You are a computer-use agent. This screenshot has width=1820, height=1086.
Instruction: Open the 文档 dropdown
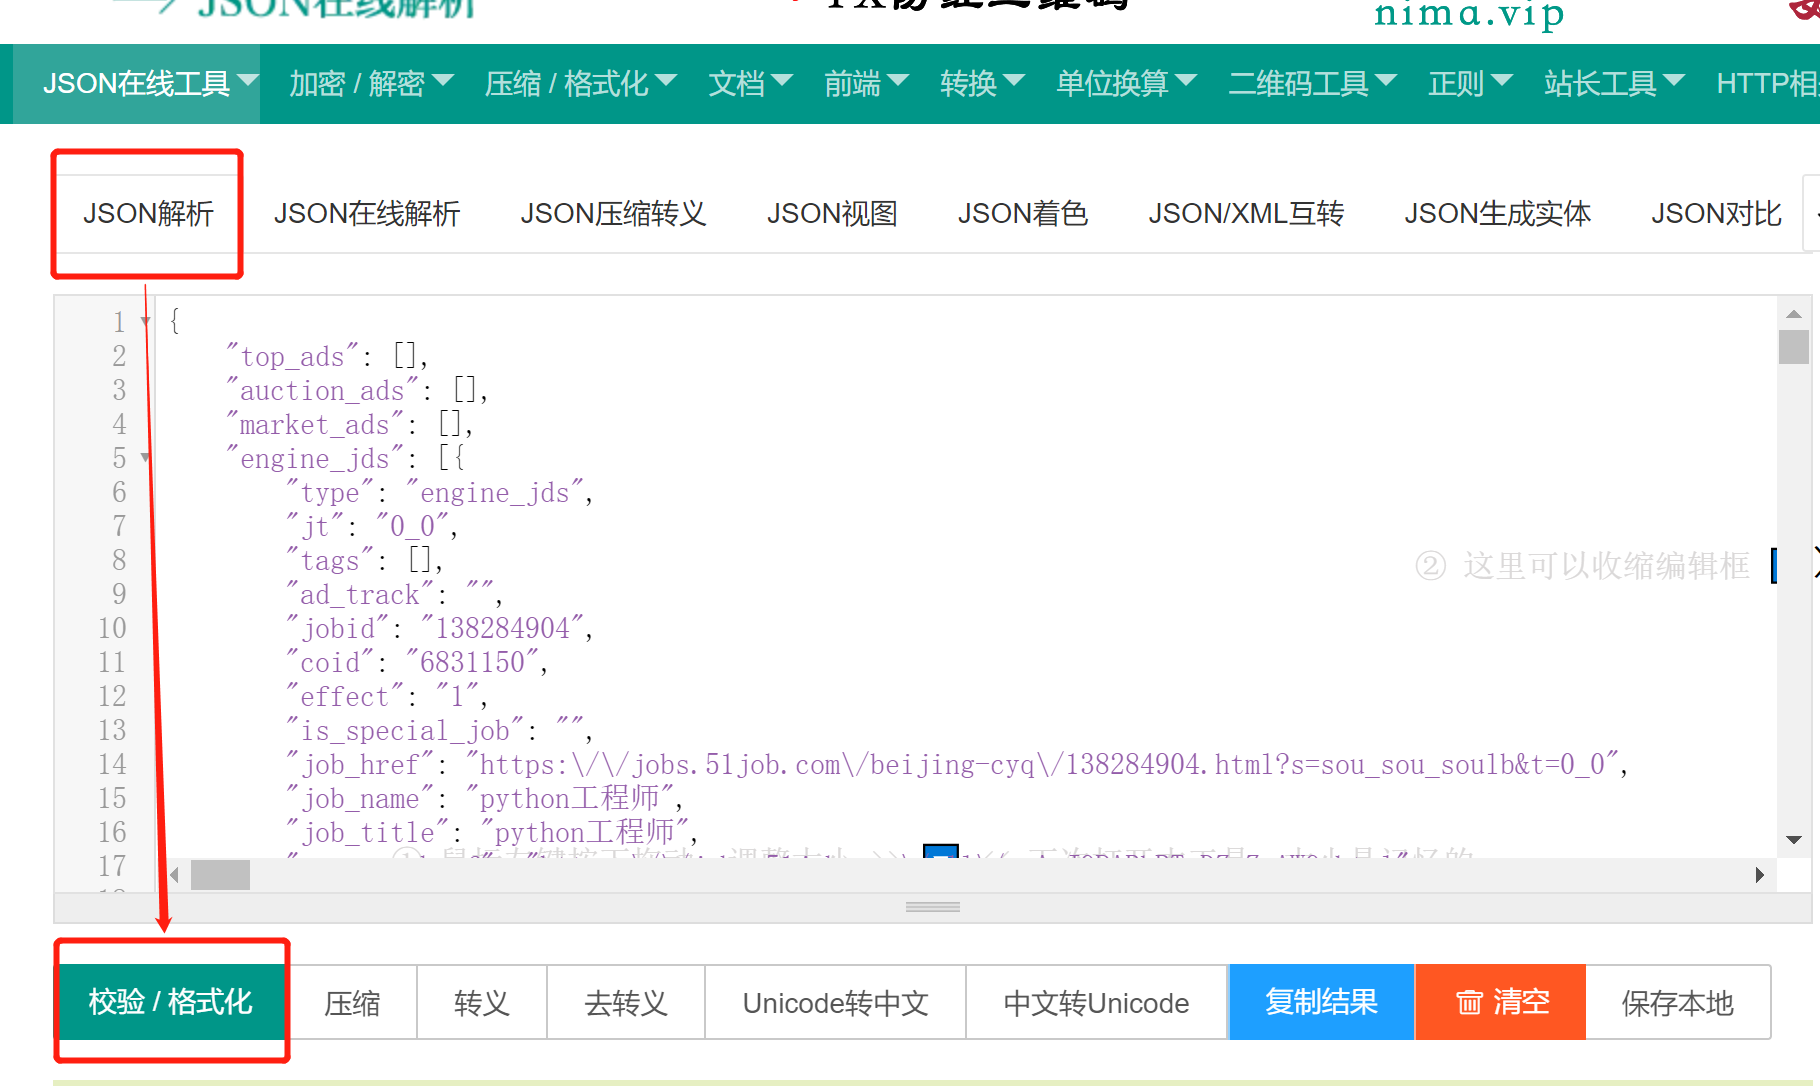pos(750,83)
